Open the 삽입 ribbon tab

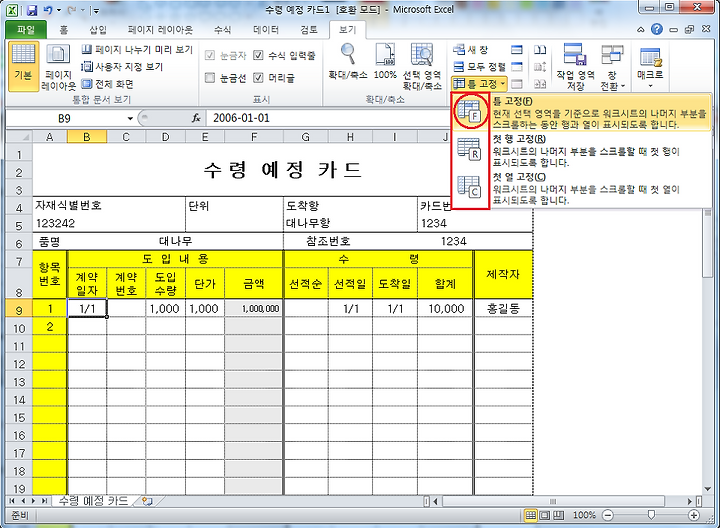coord(98,30)
